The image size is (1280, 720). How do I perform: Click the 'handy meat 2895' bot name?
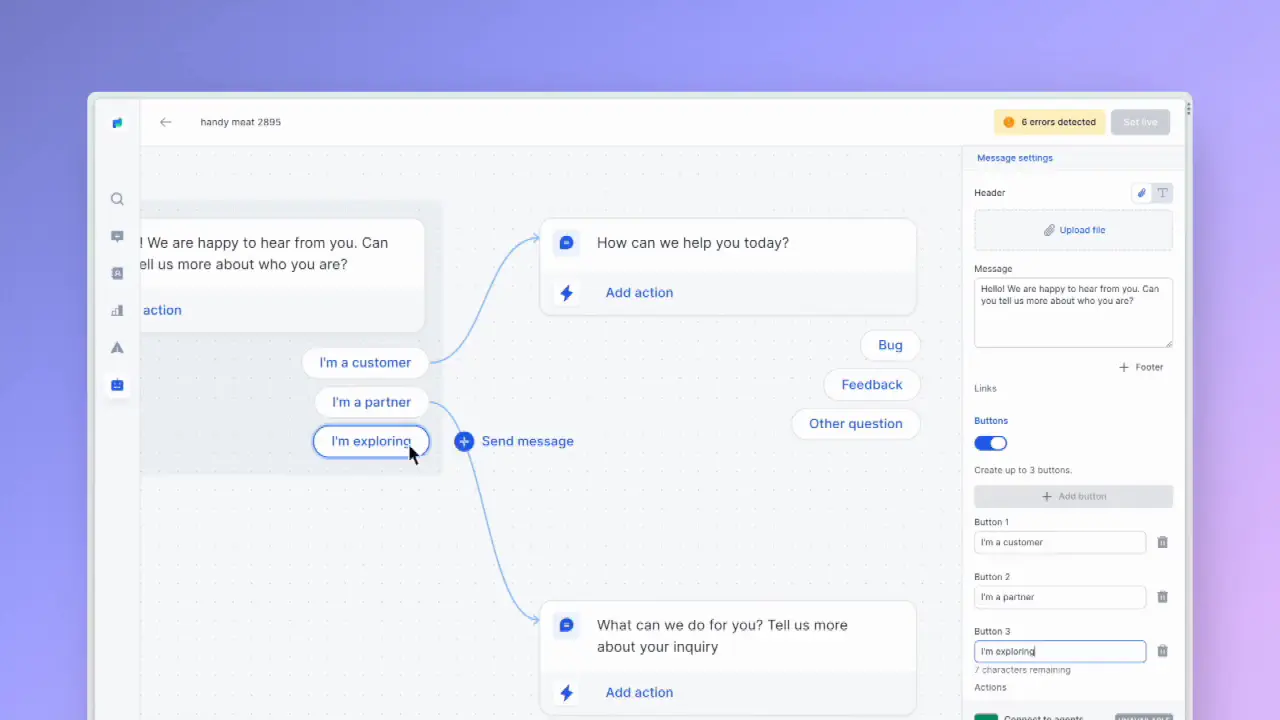241,122
